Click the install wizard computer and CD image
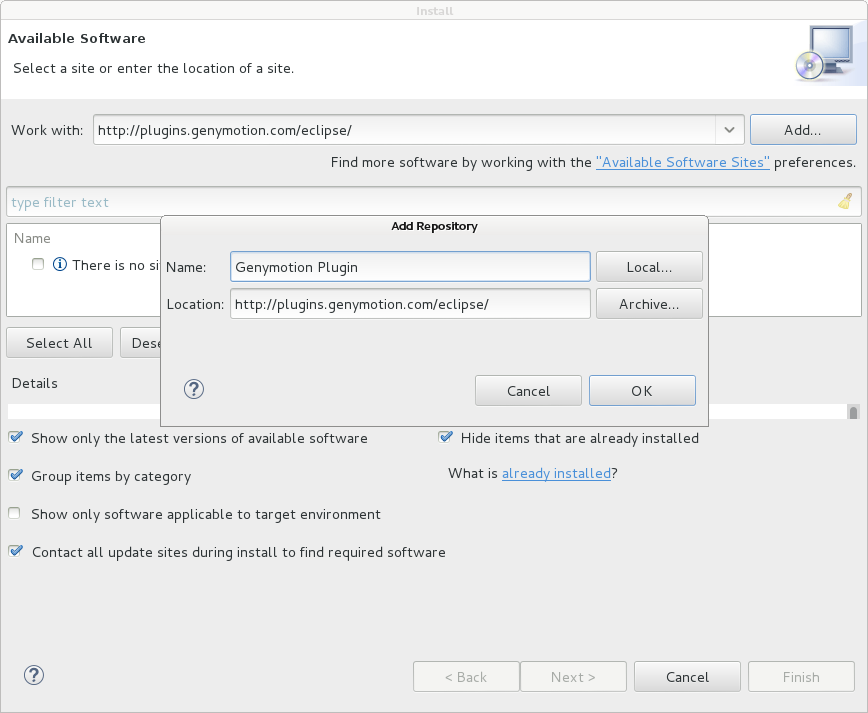Image resolution: width=868 pixels, height=713 pixels. [825, 54]
